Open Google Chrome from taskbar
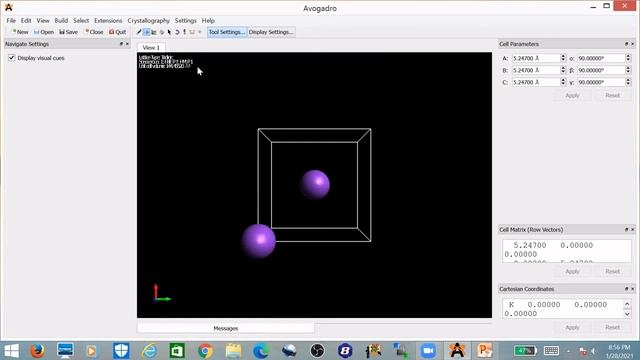 point(205,351)
